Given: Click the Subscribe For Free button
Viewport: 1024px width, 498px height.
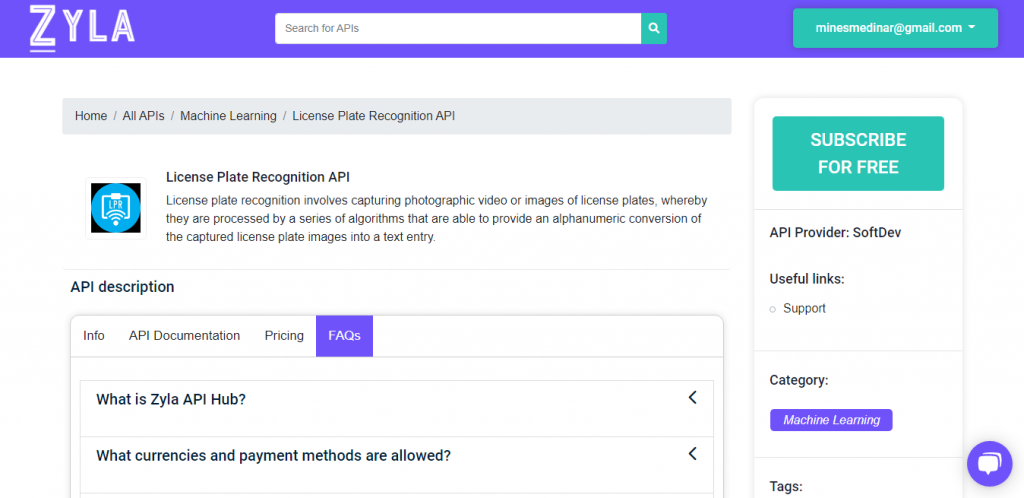Looking at the screenshot, I should point(857,153).
